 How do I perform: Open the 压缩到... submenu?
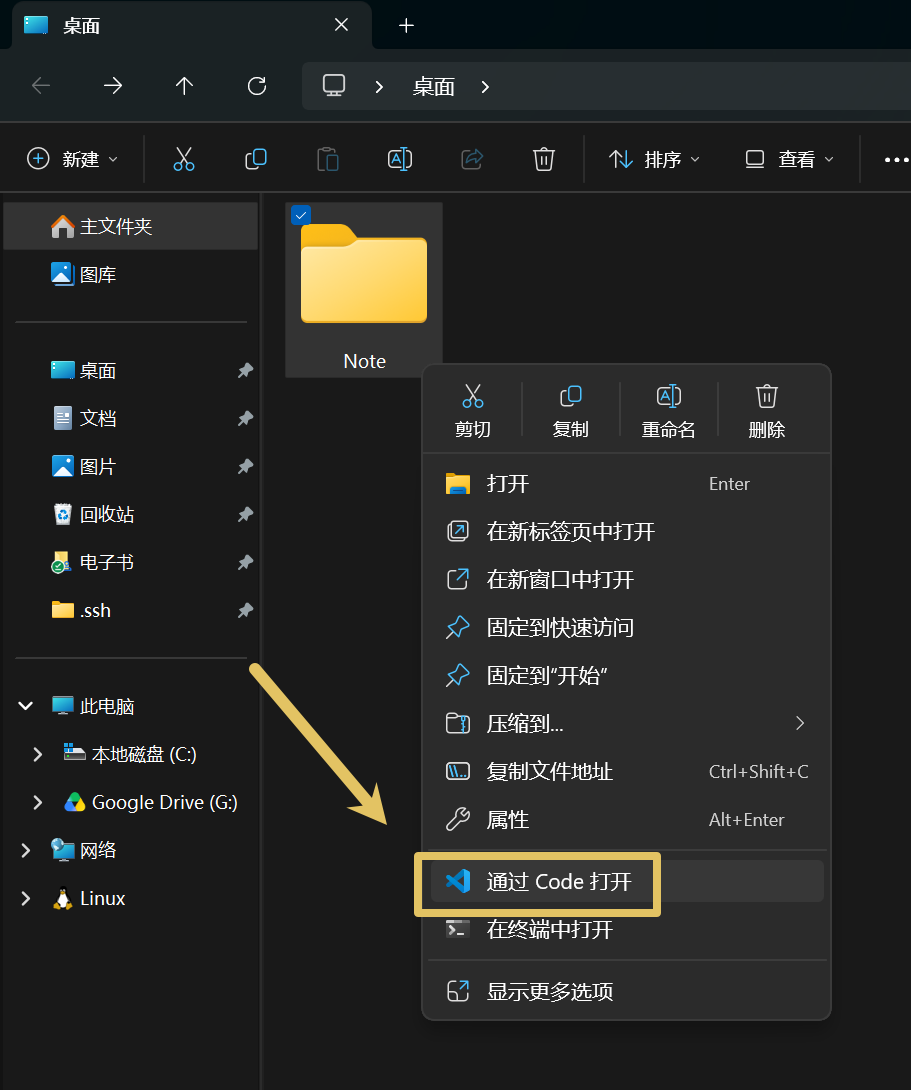tap(627, 724)
